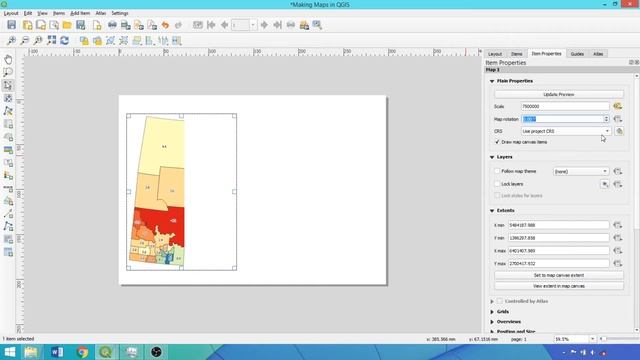This screenshot has height=360, width=640.
Task: Click the Scale input field
Action: (565, 106)
